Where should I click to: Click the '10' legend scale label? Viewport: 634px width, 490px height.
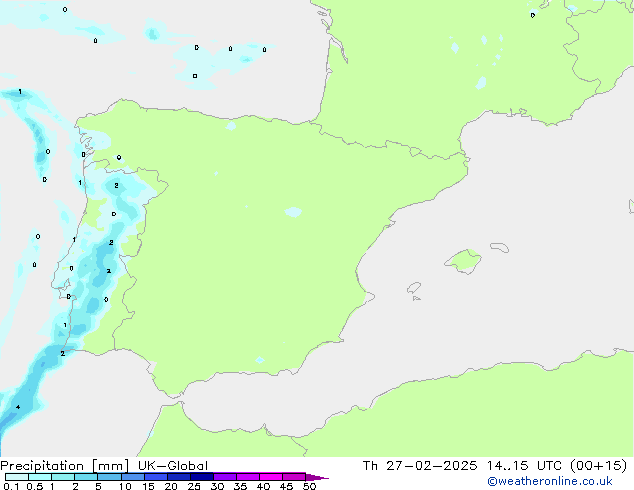(125, 486)
